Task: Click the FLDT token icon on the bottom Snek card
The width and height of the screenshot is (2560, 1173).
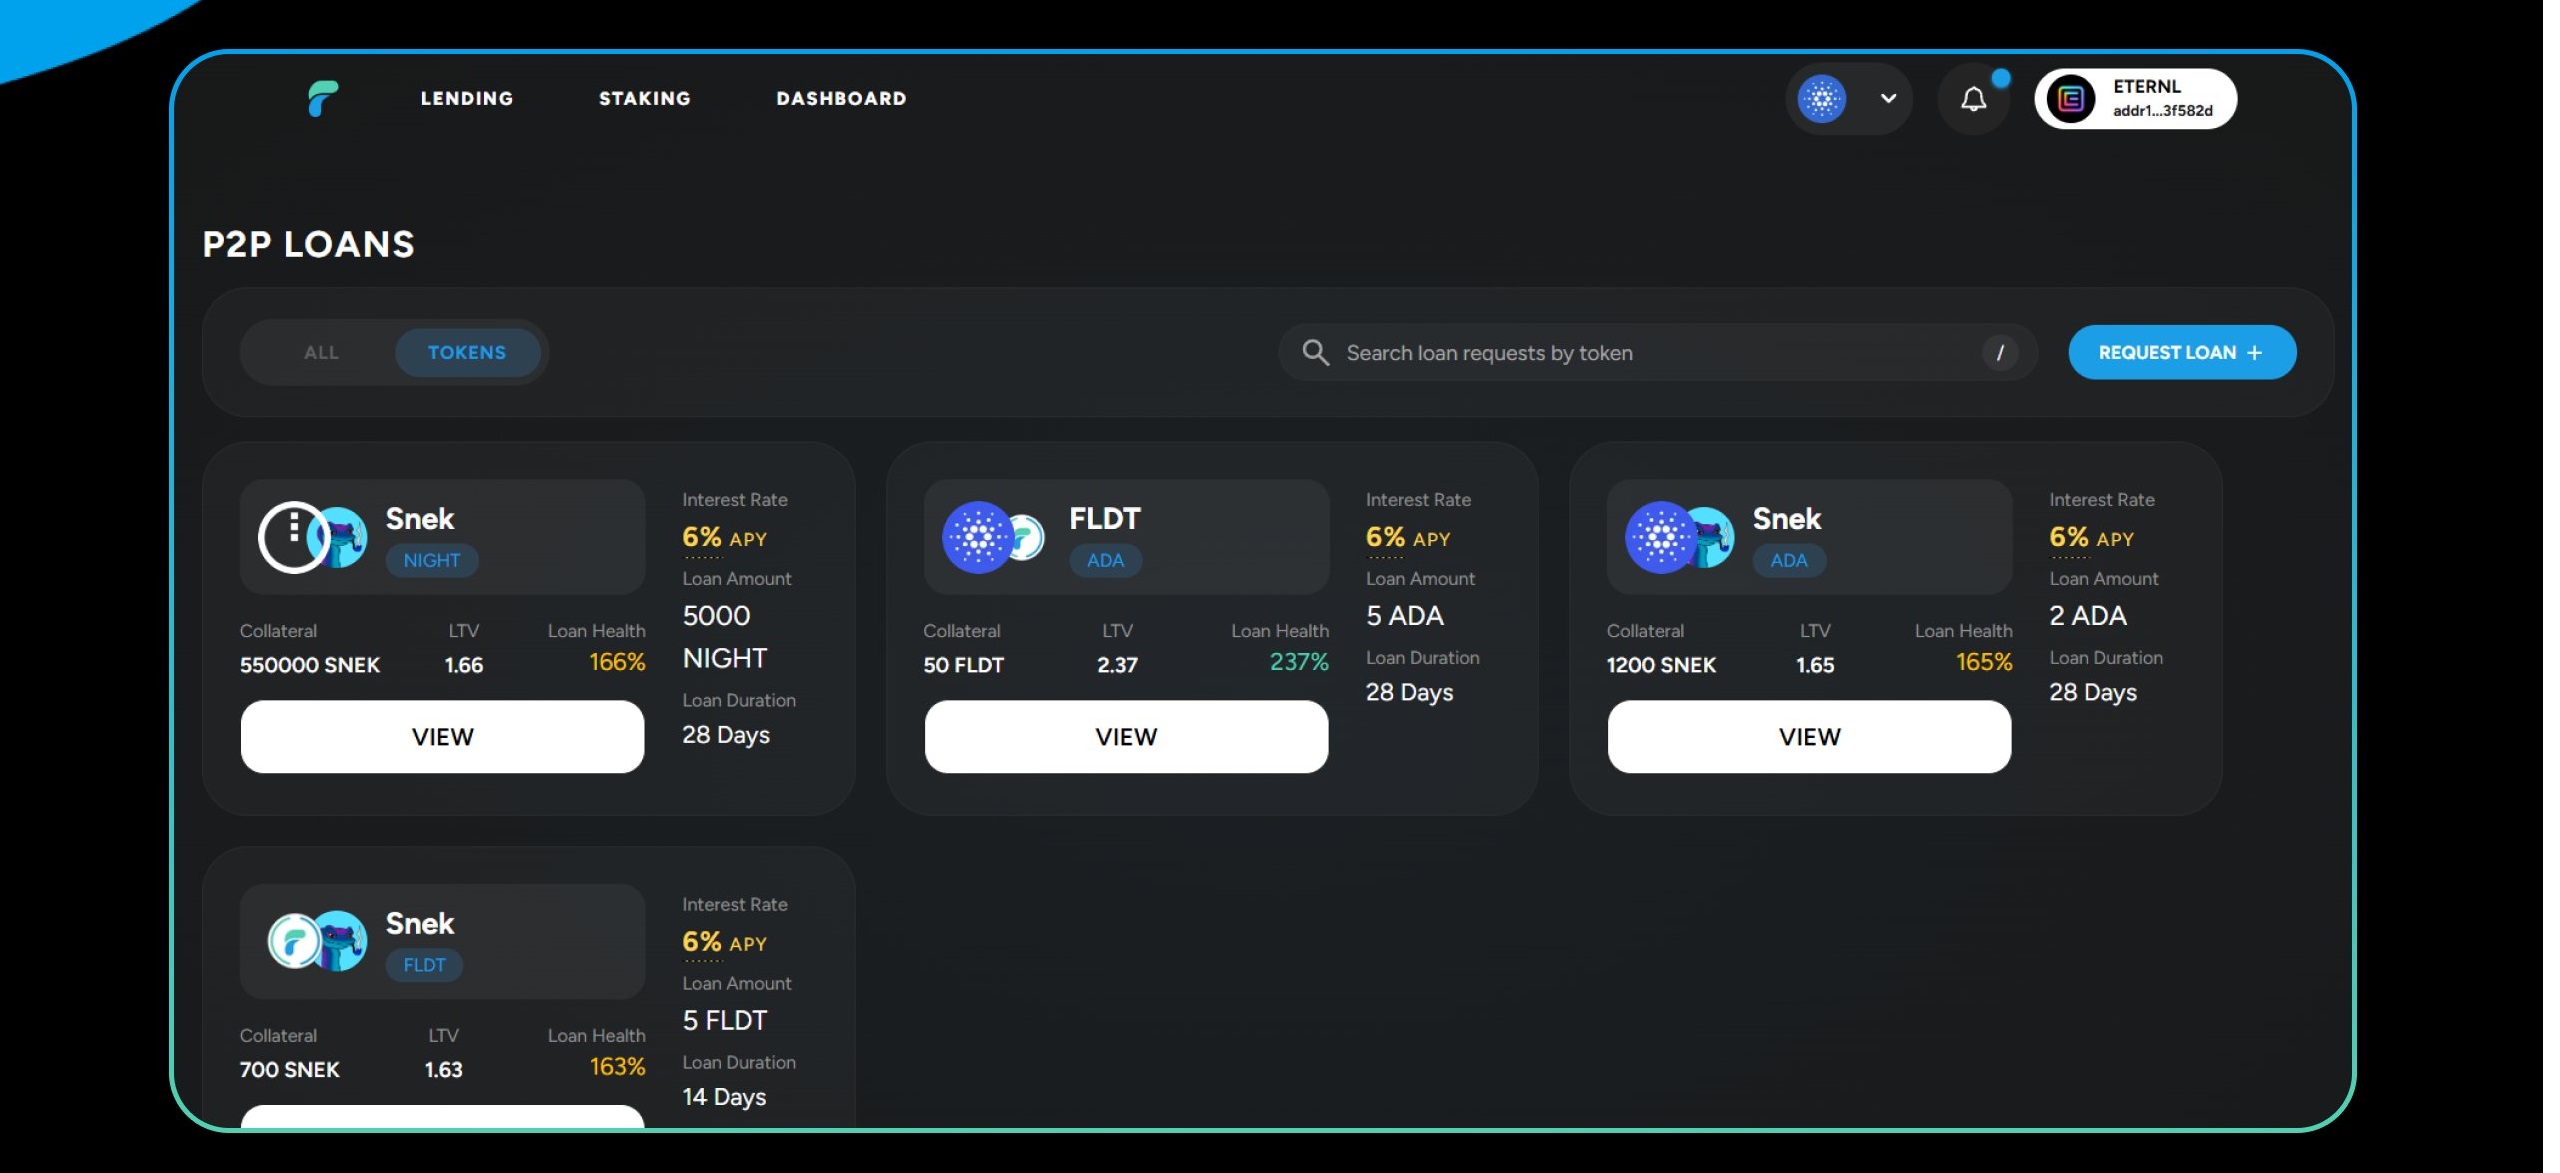Action: (x=293, y=941)
